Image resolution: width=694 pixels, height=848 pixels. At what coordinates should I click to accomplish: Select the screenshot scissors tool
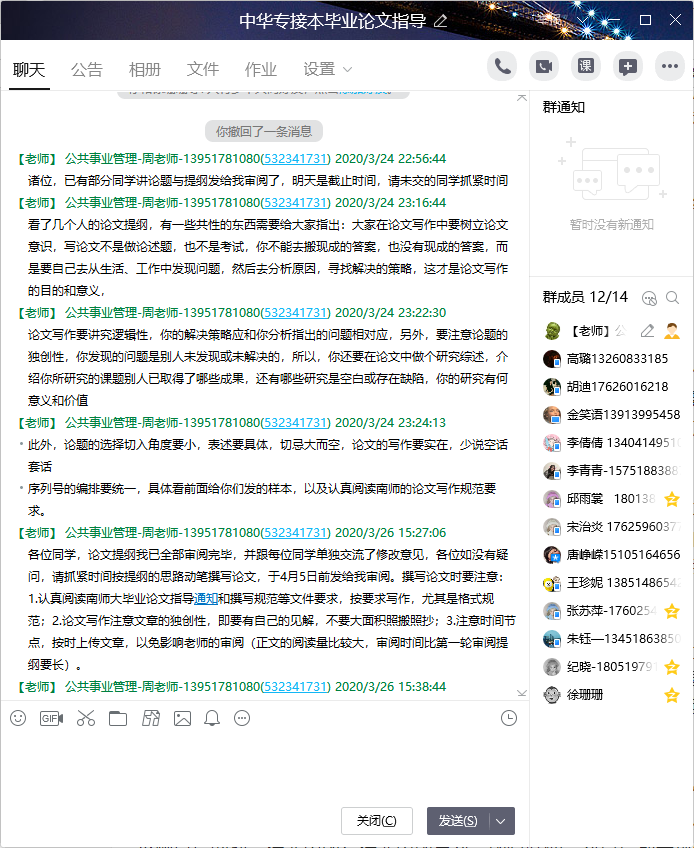coord(85,718)
